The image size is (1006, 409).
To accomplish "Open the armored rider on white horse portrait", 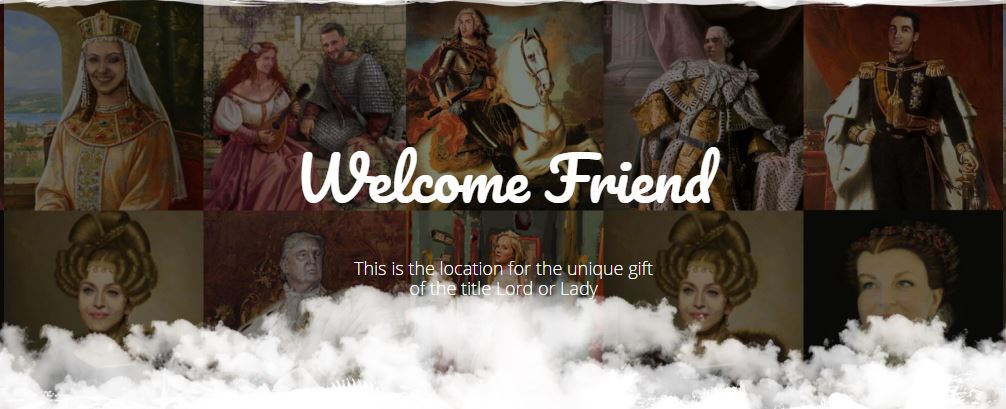I will coord(505,107).
